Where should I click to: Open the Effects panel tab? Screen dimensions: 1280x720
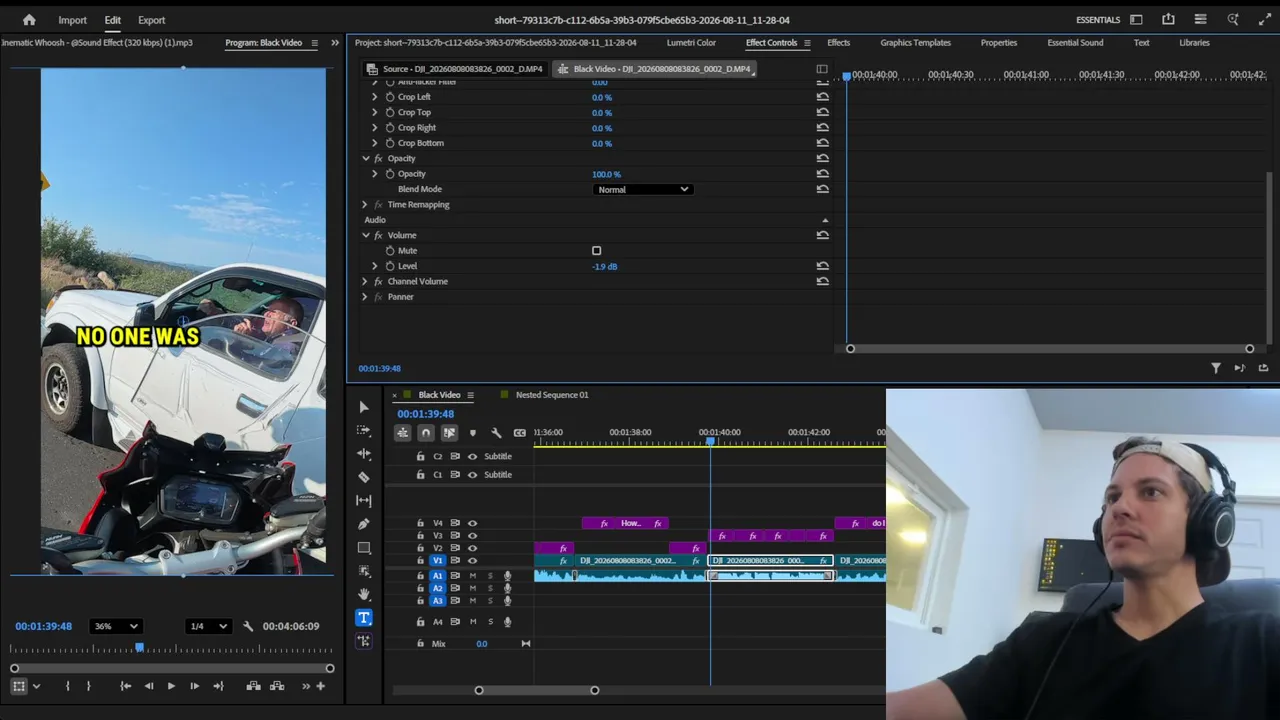point(838,43)
